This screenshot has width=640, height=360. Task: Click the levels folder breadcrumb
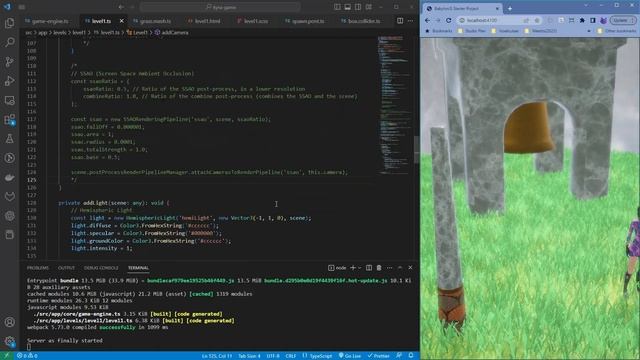pos(60,32)
